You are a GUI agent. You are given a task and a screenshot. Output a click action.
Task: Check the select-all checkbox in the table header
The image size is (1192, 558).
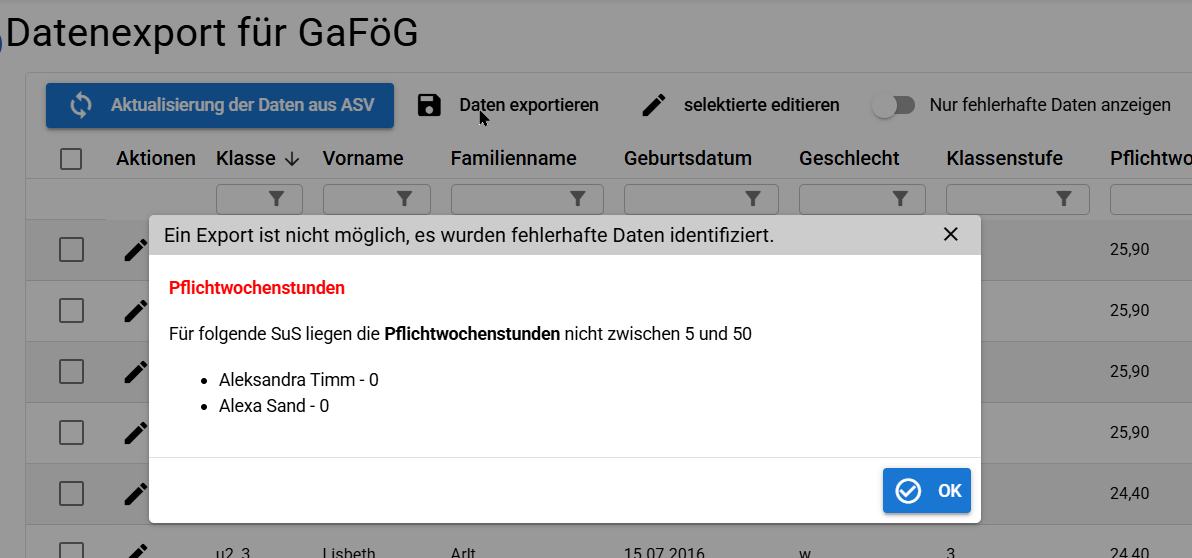pyautogui.click(x=71, y=159)
